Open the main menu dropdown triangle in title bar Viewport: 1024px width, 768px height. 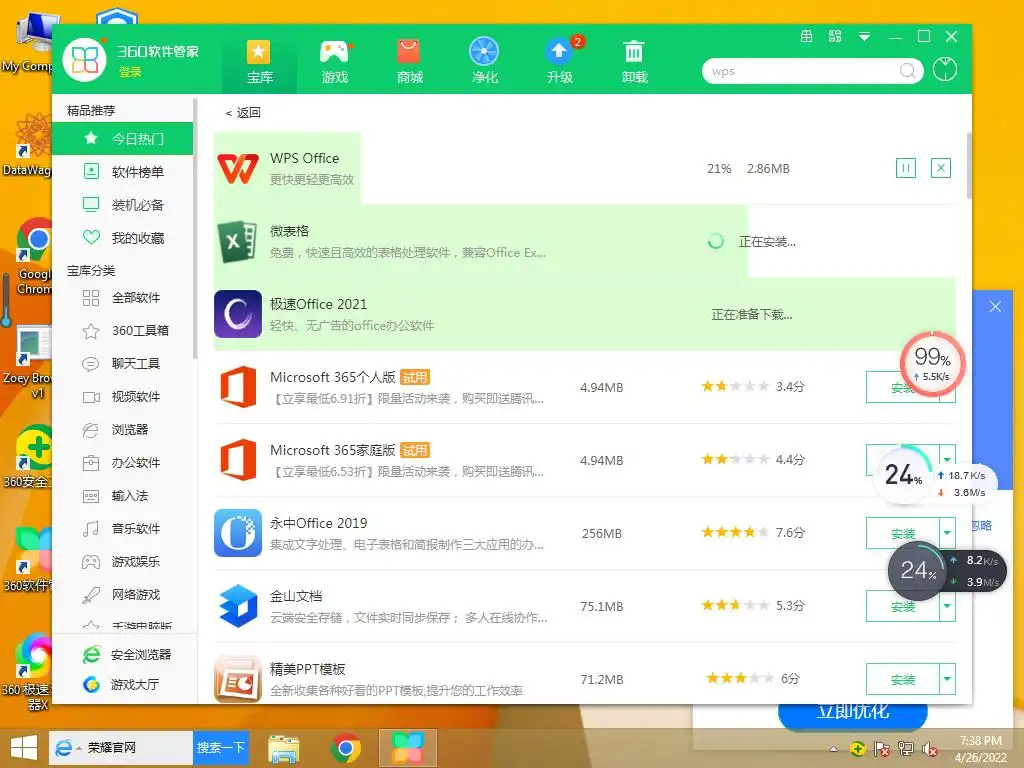(864, 37)
